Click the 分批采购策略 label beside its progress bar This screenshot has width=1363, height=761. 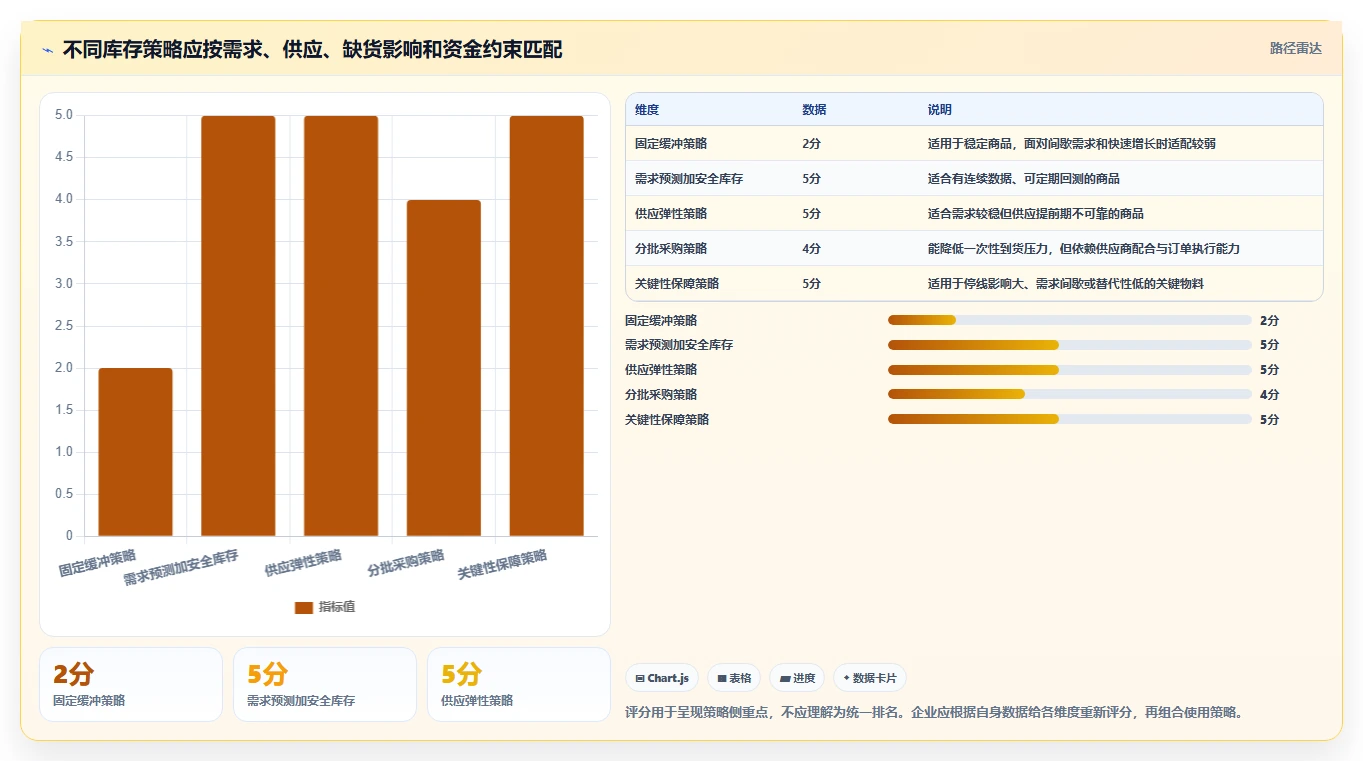(x=661, y=395)
